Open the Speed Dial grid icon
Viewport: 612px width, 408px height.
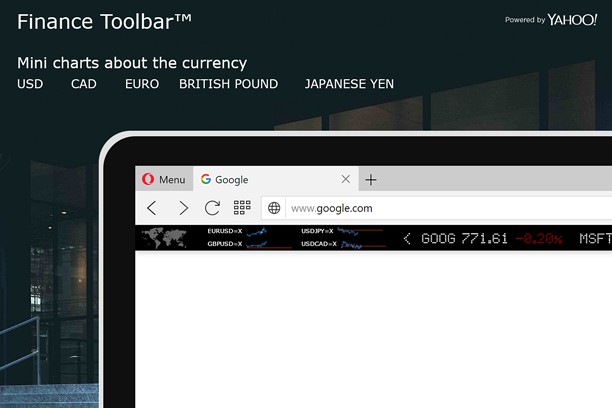coord(242,208)
